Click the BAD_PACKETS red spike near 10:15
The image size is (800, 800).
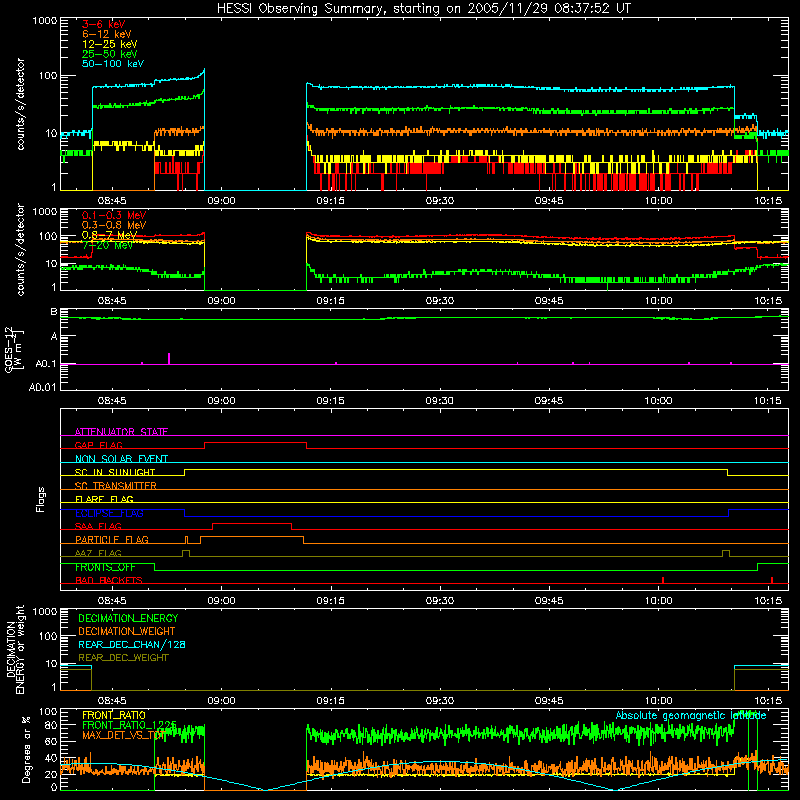pyautogui.click(x=772, y=580)
